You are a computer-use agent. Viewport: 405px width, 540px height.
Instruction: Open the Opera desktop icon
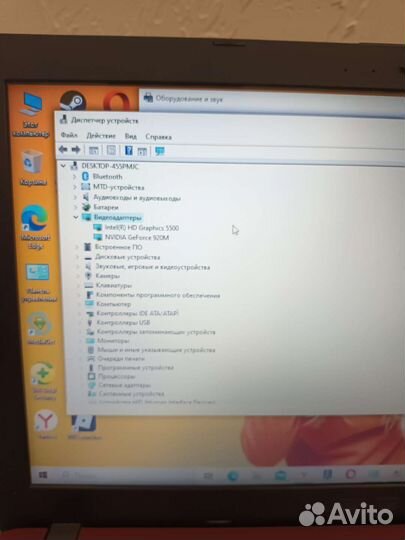point(117,102)
